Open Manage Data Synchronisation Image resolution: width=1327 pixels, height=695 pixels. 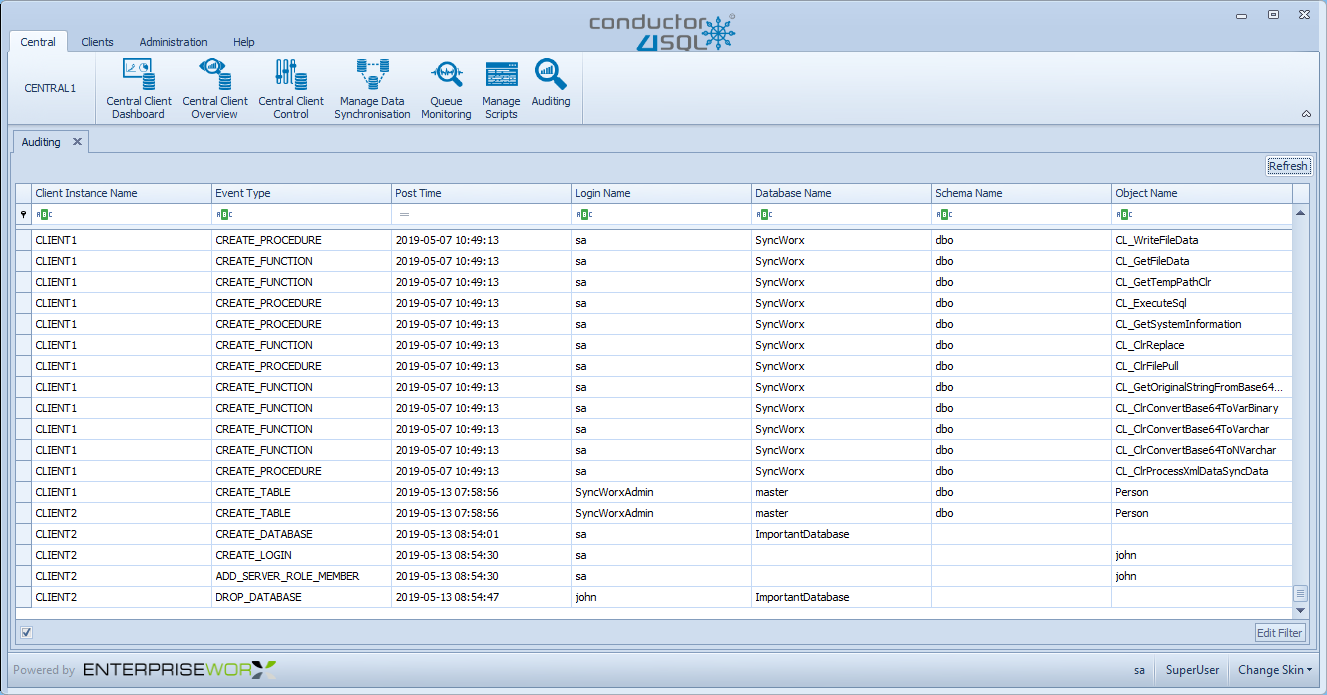(372, 89)
